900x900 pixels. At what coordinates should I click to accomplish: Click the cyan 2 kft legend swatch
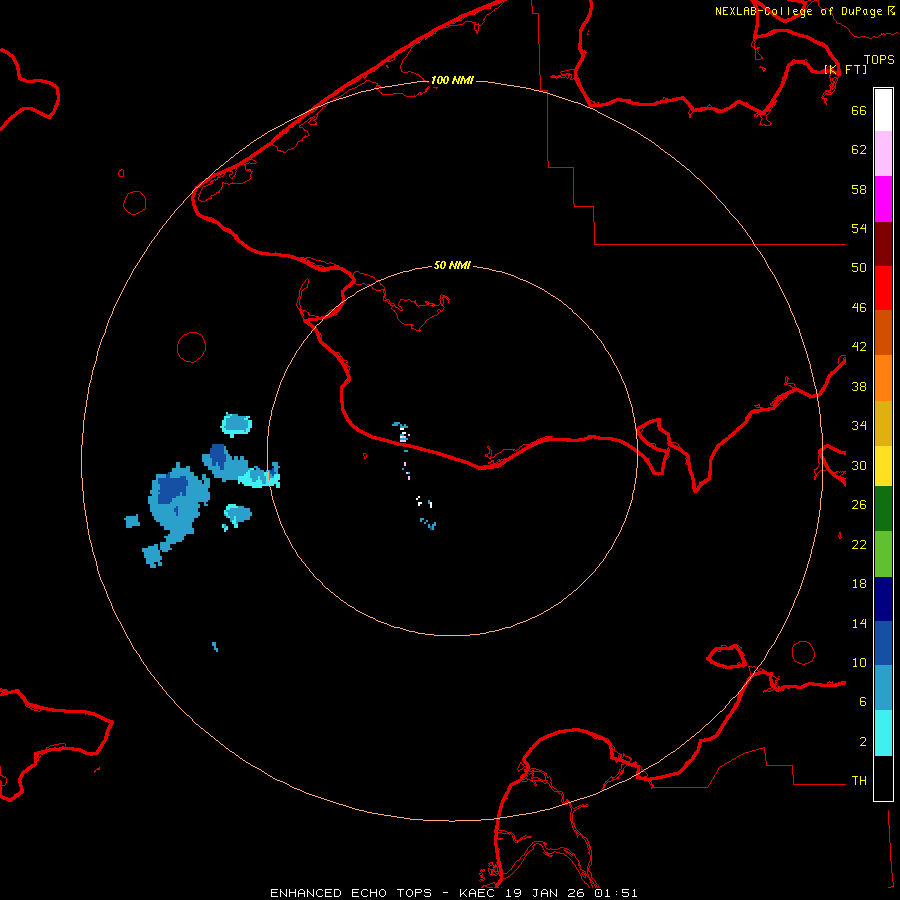click(883, 733)
